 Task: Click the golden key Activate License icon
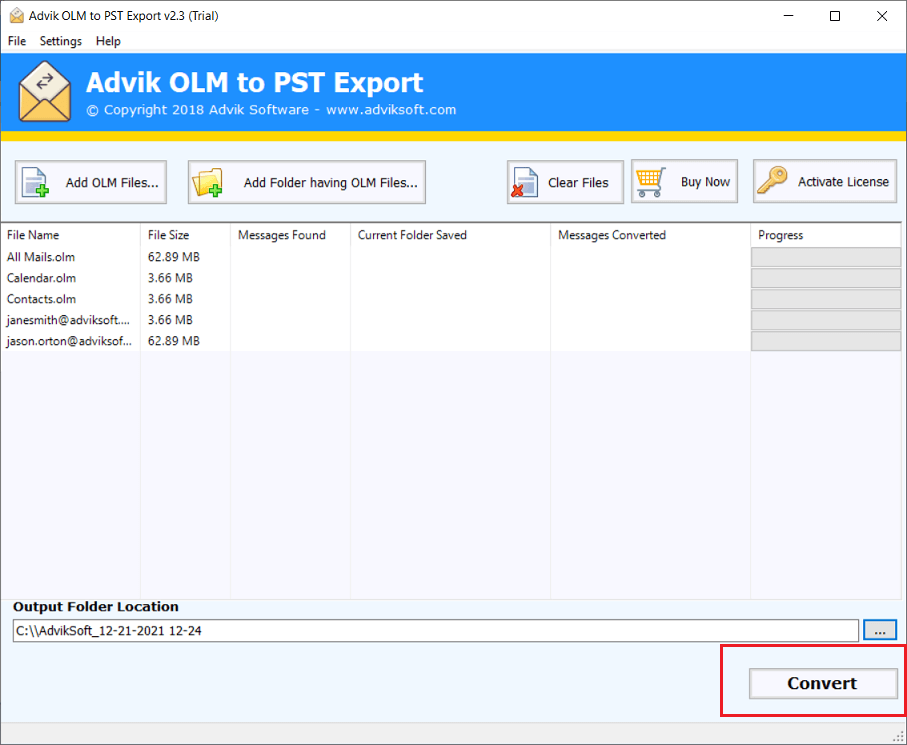point(772,181)
